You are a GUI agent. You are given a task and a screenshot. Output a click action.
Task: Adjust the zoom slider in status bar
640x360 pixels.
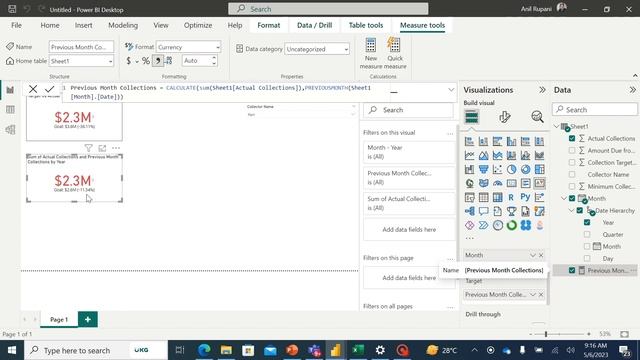click(x=546, y=334)
